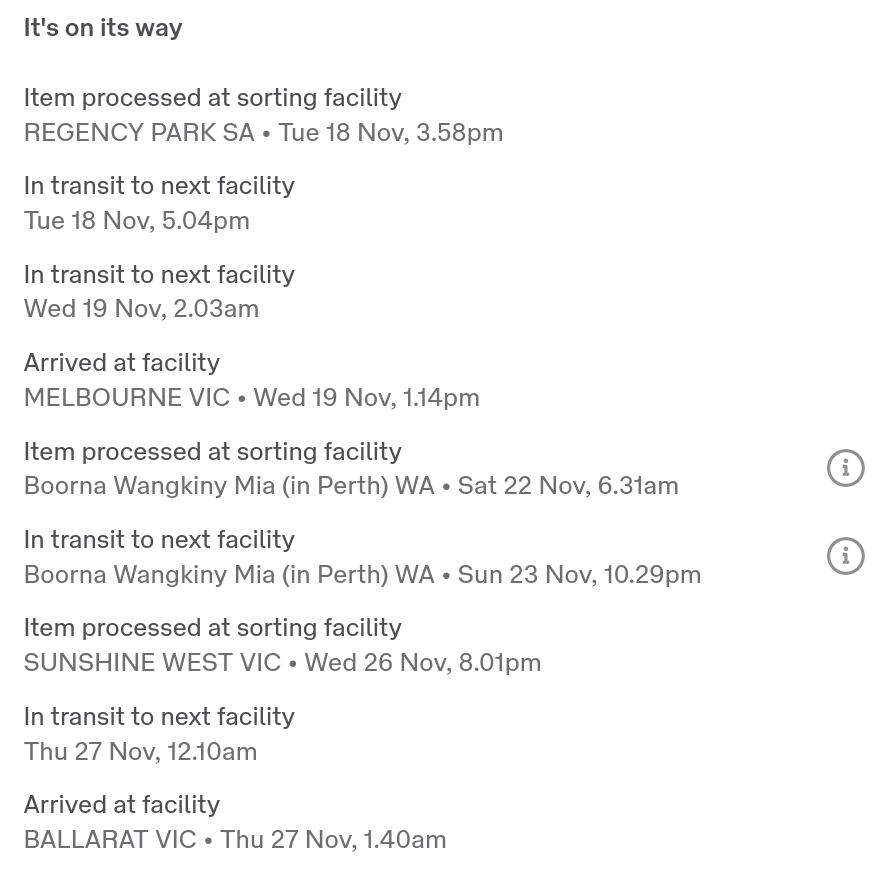Select the MELBOURNE VIC arrival event
The height and width of the screenshot is (871, 889).
tap(251, 396)
